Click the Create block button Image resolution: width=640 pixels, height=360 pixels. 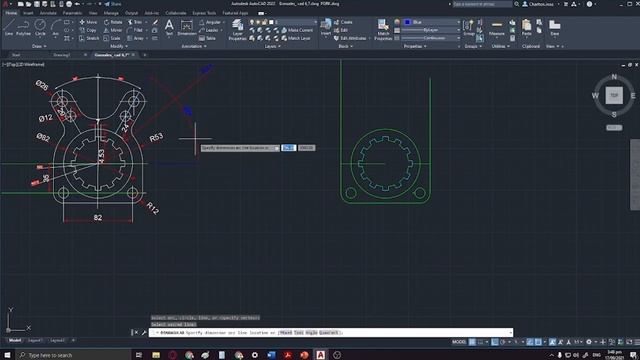pos(343,22)
